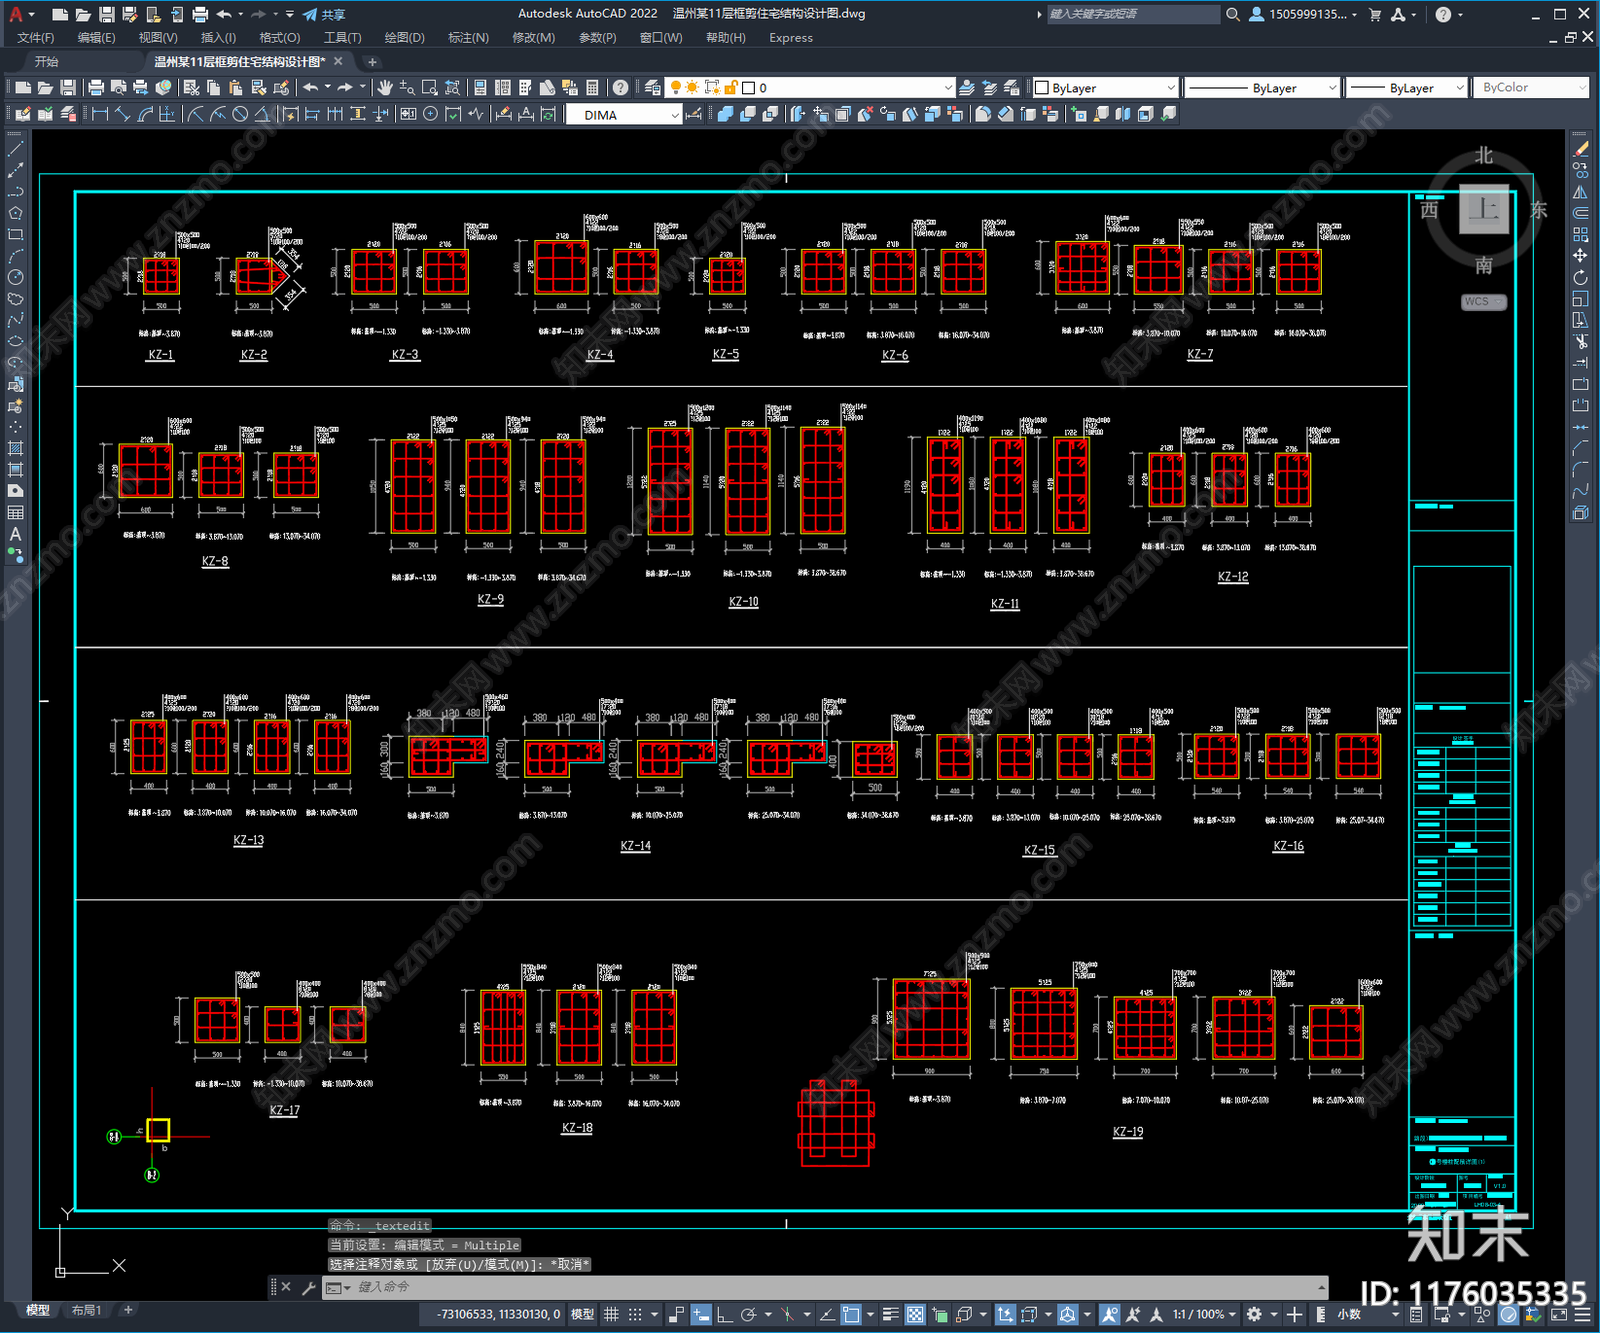This screenshot has height=1333, width=1600.
Task: Toggle the drawing grid display
Action: pos(611,1314)
